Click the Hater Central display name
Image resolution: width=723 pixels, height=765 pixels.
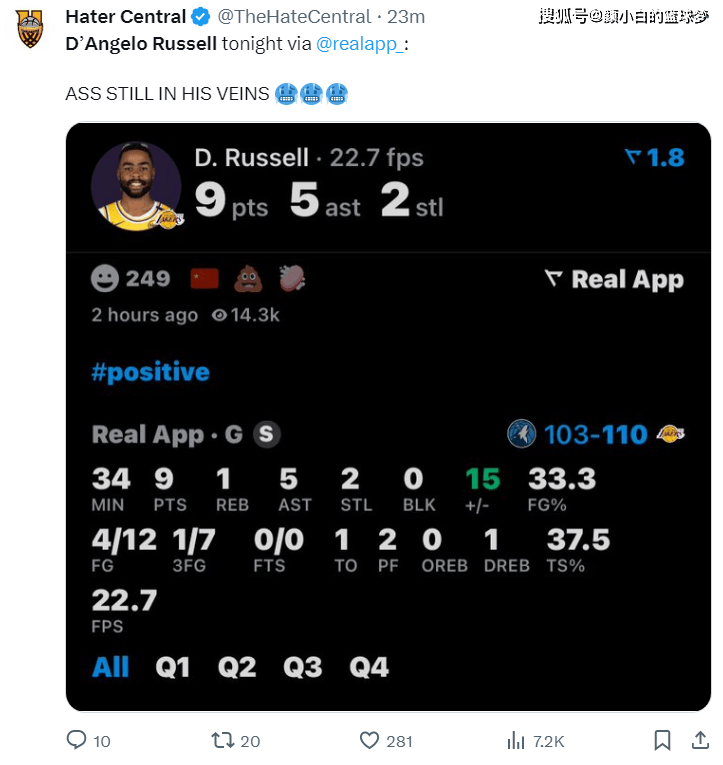[126, 17]
